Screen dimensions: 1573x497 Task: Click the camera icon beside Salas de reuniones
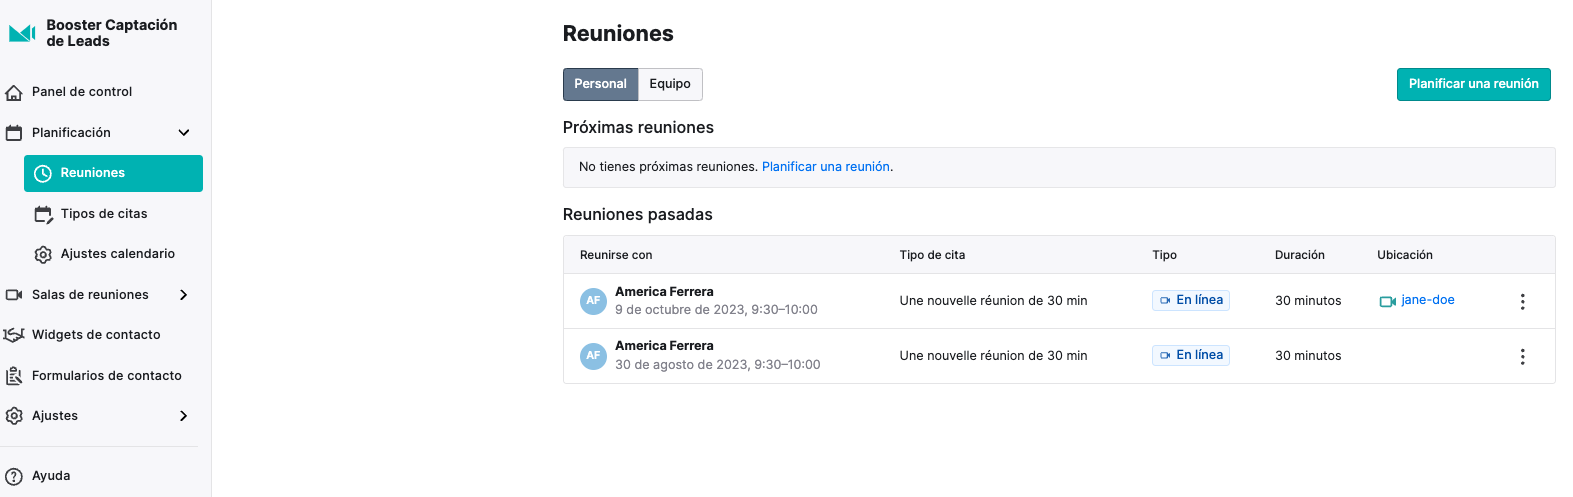point(14,295)
